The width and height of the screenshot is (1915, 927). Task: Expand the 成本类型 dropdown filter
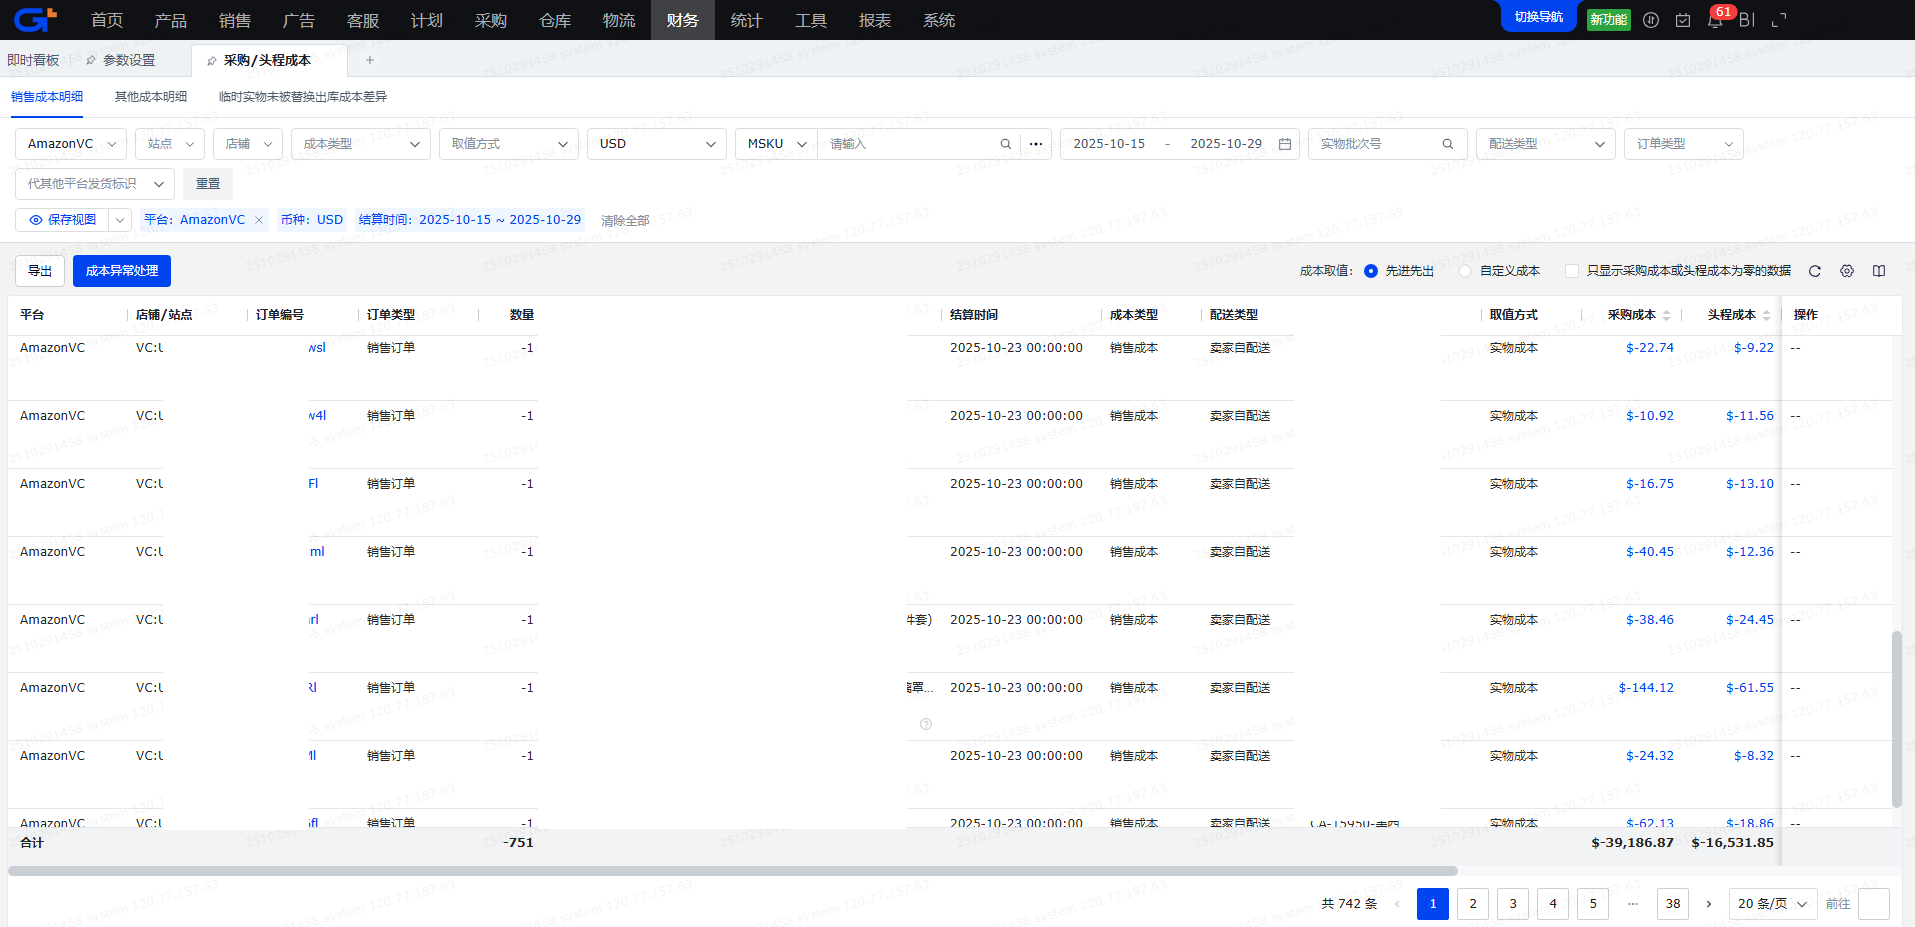click(361, 144)
